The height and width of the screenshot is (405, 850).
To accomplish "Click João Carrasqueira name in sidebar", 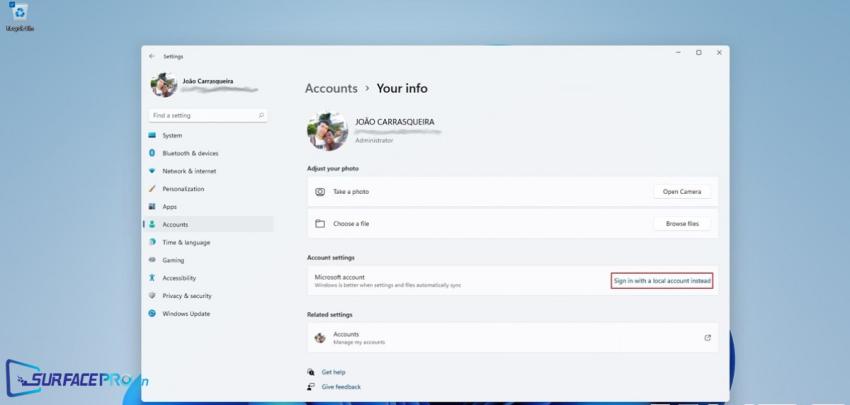I will coord(208,81).
